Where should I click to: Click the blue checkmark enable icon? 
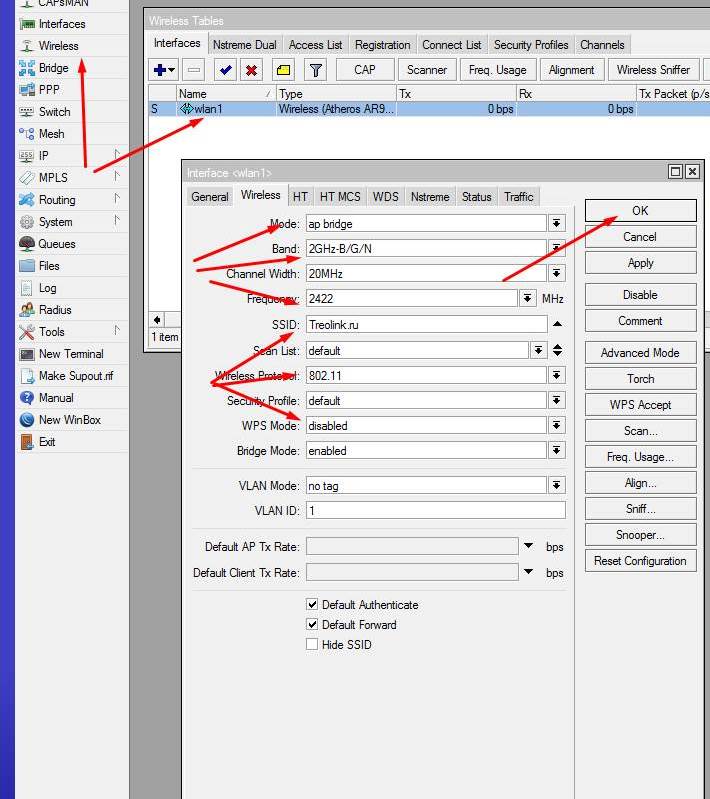coord(225,70)
